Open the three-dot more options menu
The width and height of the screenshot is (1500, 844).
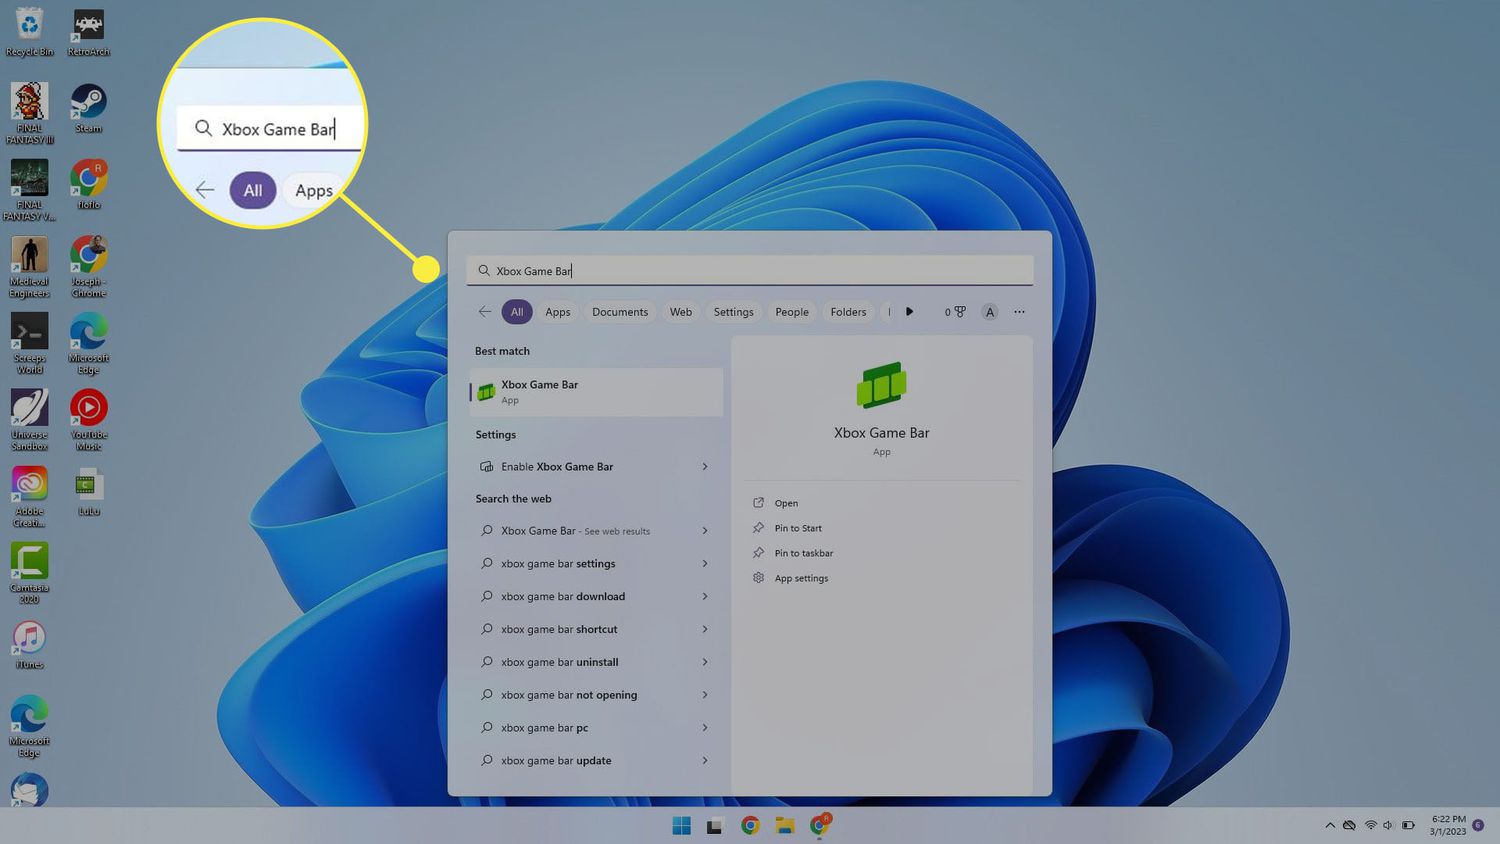click(1019, 312)
